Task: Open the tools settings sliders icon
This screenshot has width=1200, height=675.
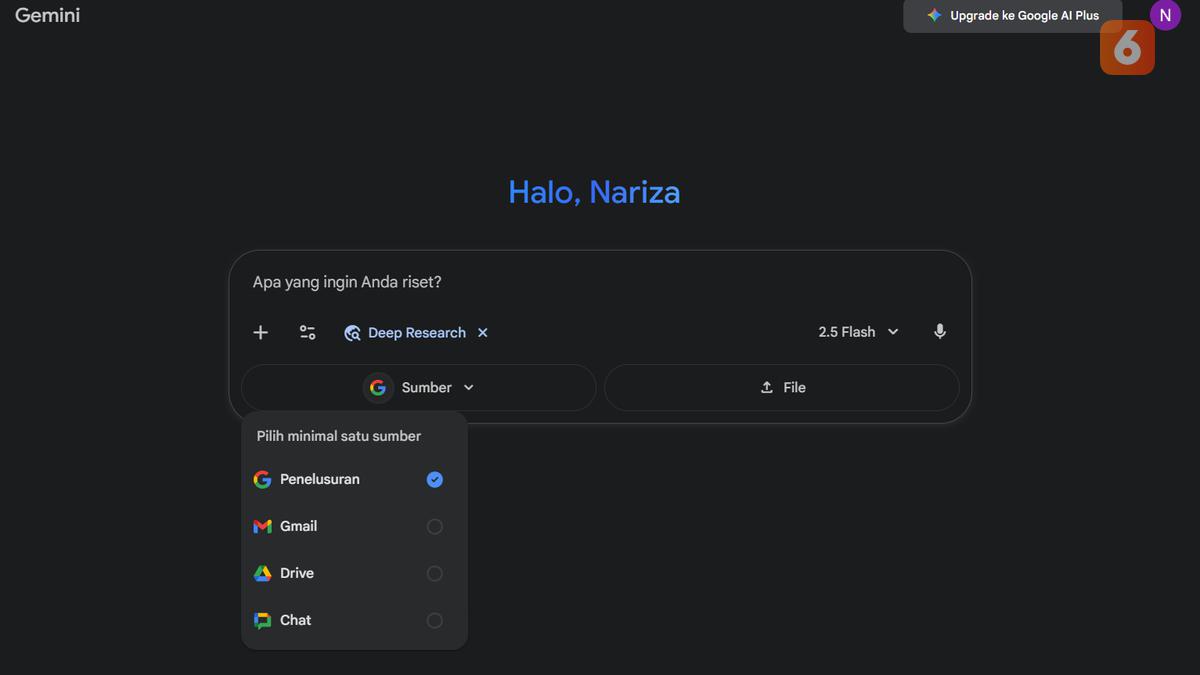Action: (x=308, y=333)
